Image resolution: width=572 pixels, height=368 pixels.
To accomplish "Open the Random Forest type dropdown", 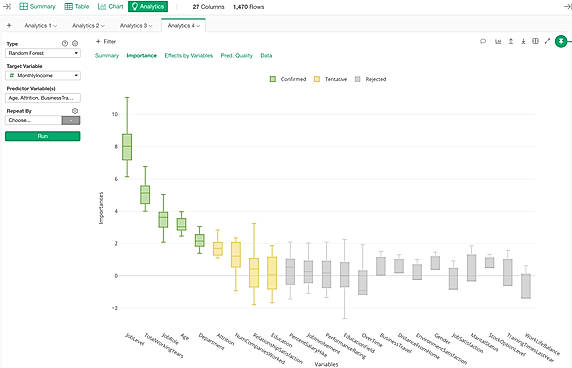I will (x=43, y=53).
